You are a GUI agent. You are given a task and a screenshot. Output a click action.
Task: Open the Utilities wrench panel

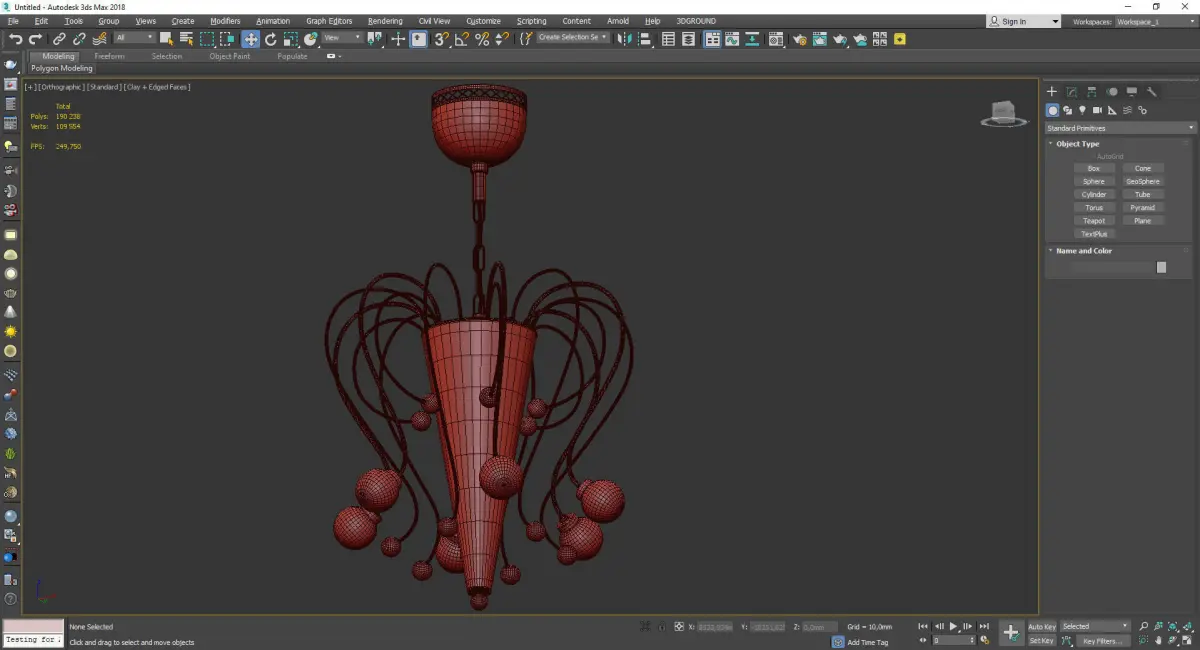1152,92
